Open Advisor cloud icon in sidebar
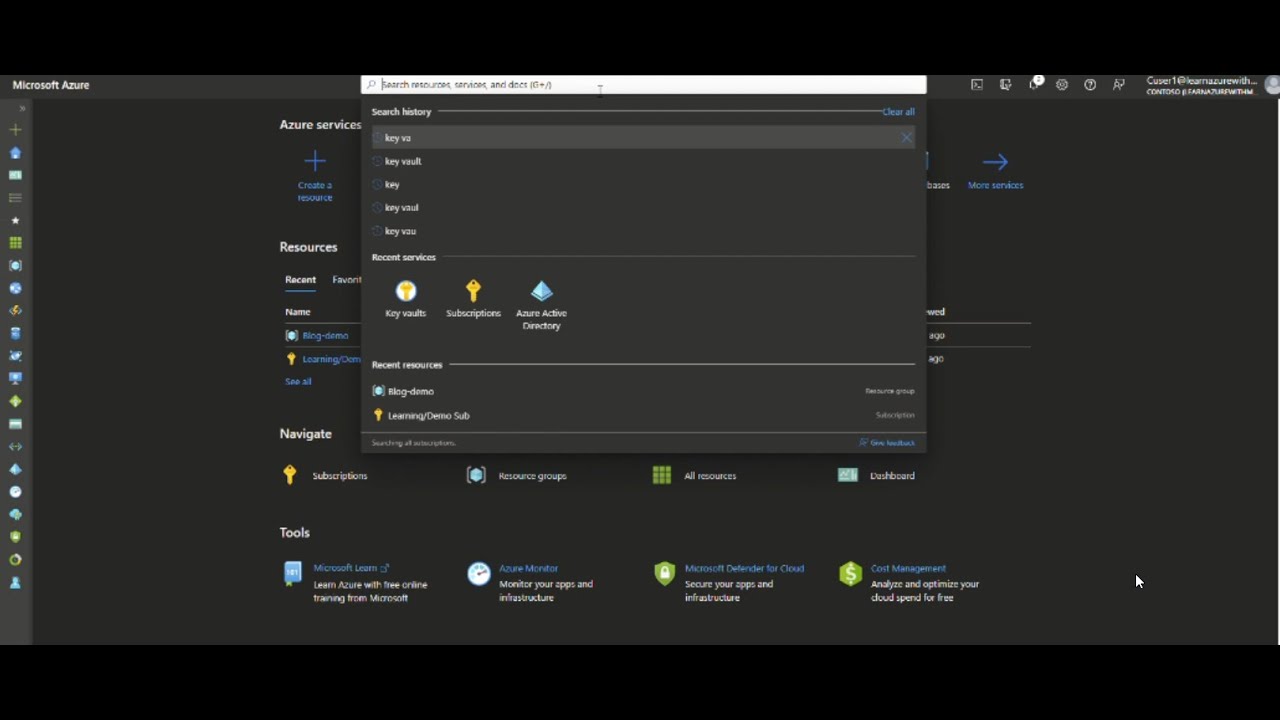The width and height of the screenshot is (1280, 720). point(15,514)
